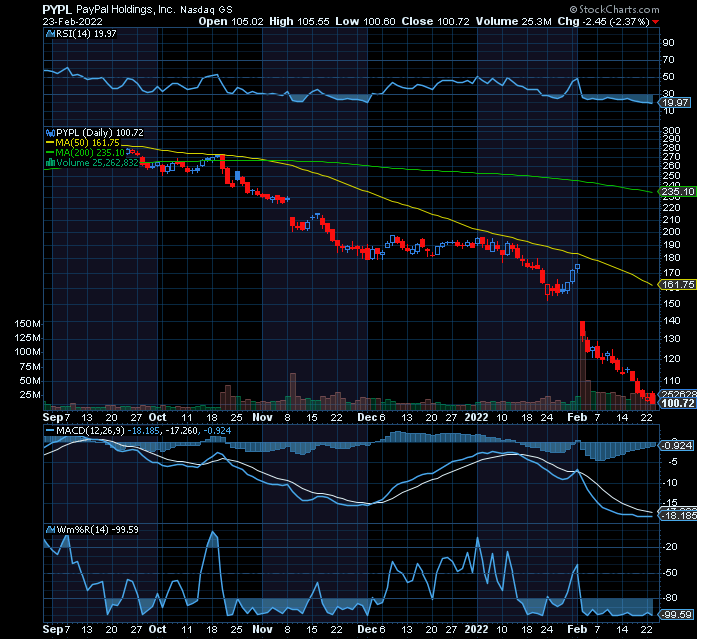Click the RSI(14) 19.97 legend text

pos(86,34)
